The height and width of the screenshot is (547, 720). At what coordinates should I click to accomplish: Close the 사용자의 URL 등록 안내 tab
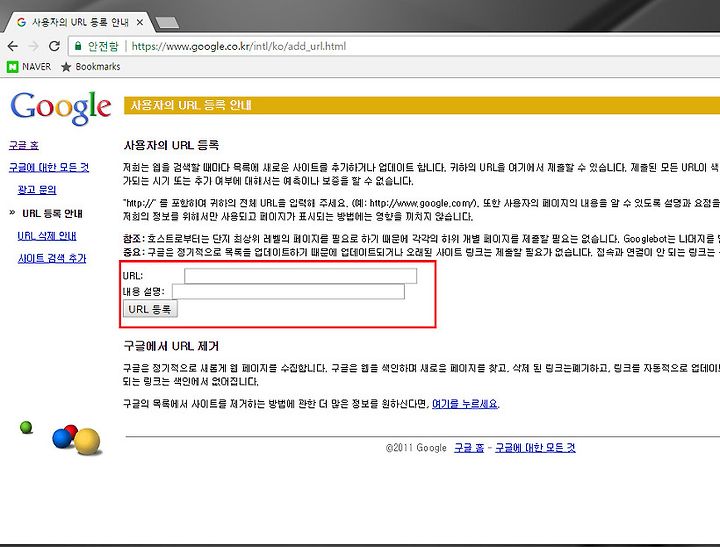click(x=140, y=22)
